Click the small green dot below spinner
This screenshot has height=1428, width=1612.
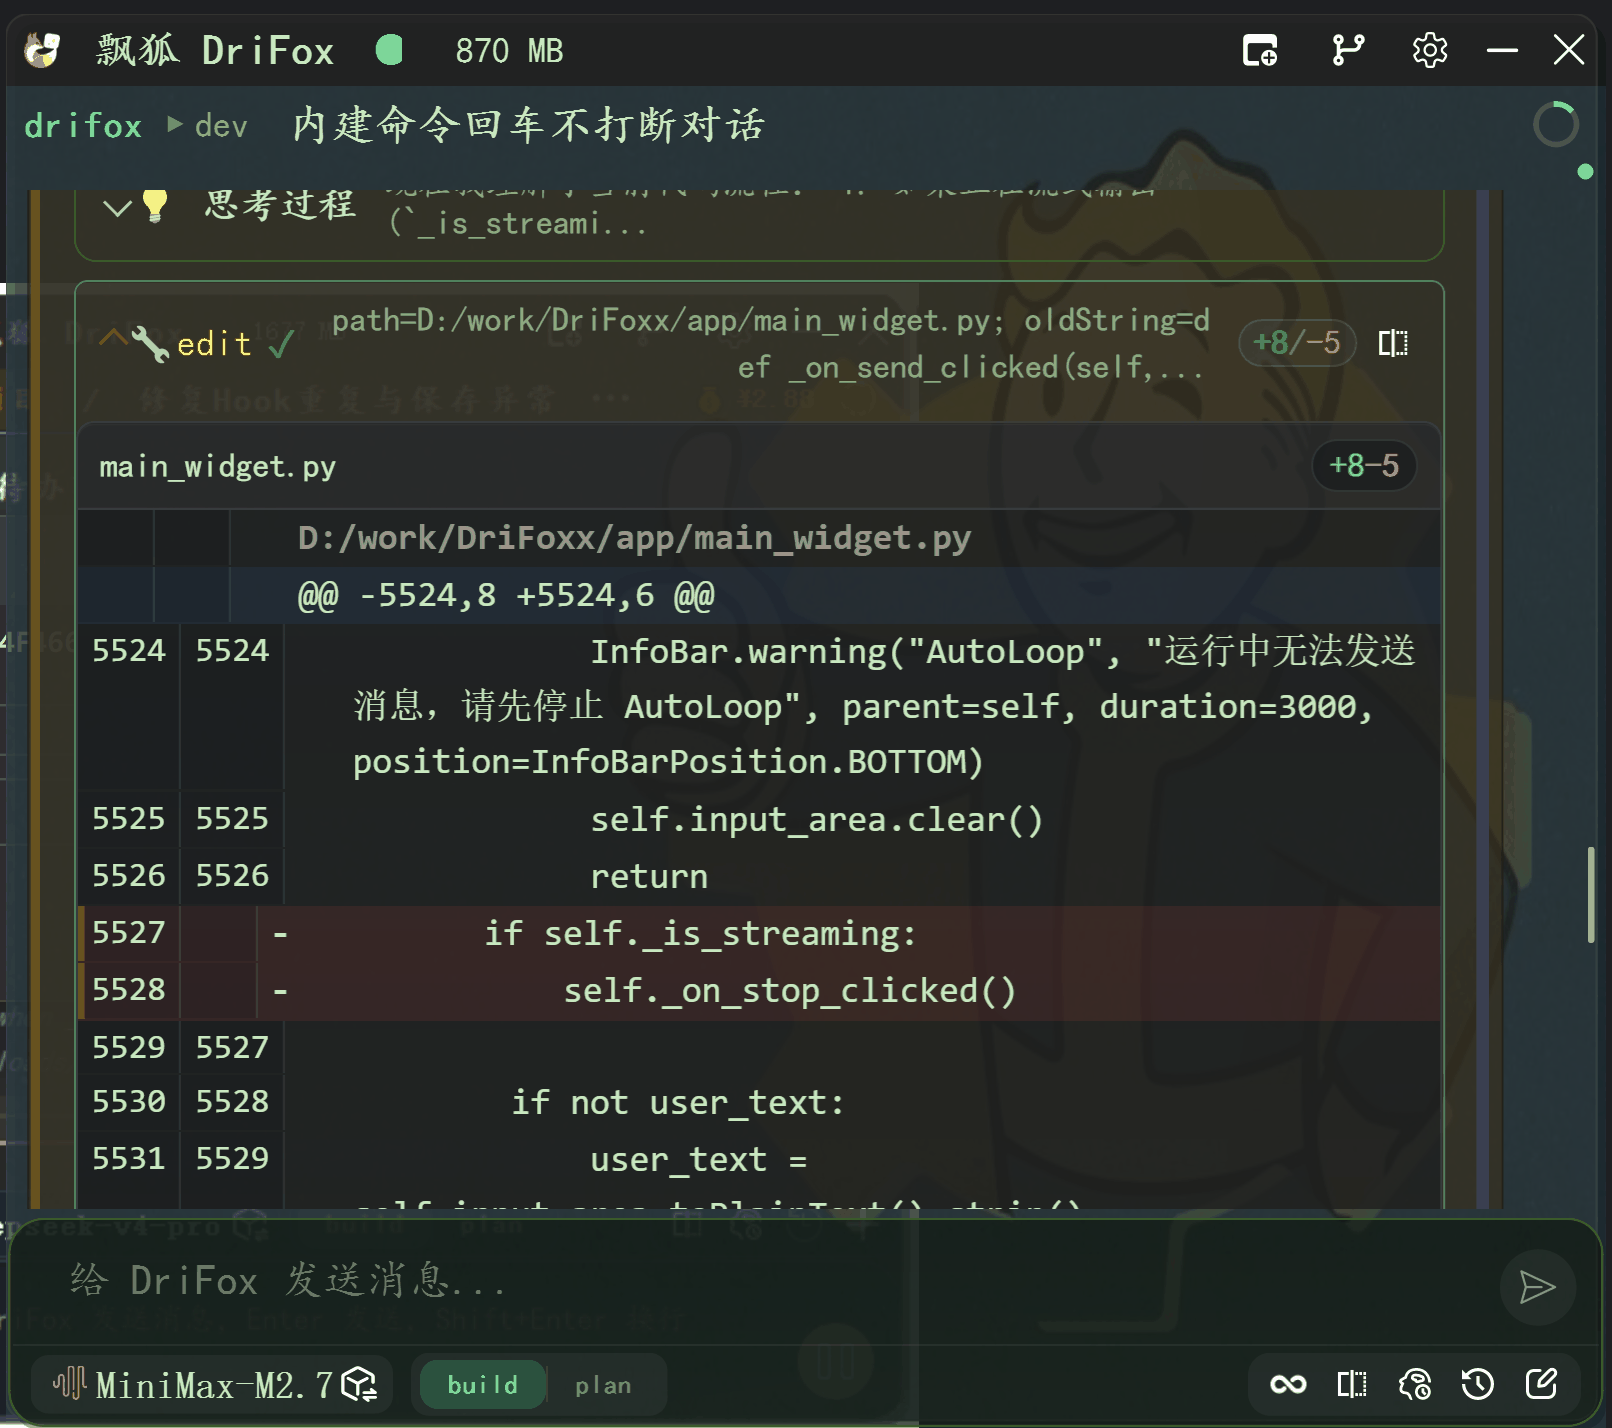tap(1584, 172)
